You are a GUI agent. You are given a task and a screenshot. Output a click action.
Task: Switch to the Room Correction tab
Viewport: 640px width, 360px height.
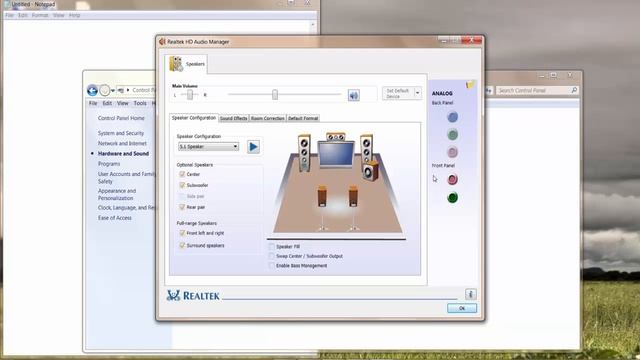click(x=267, y=118)
